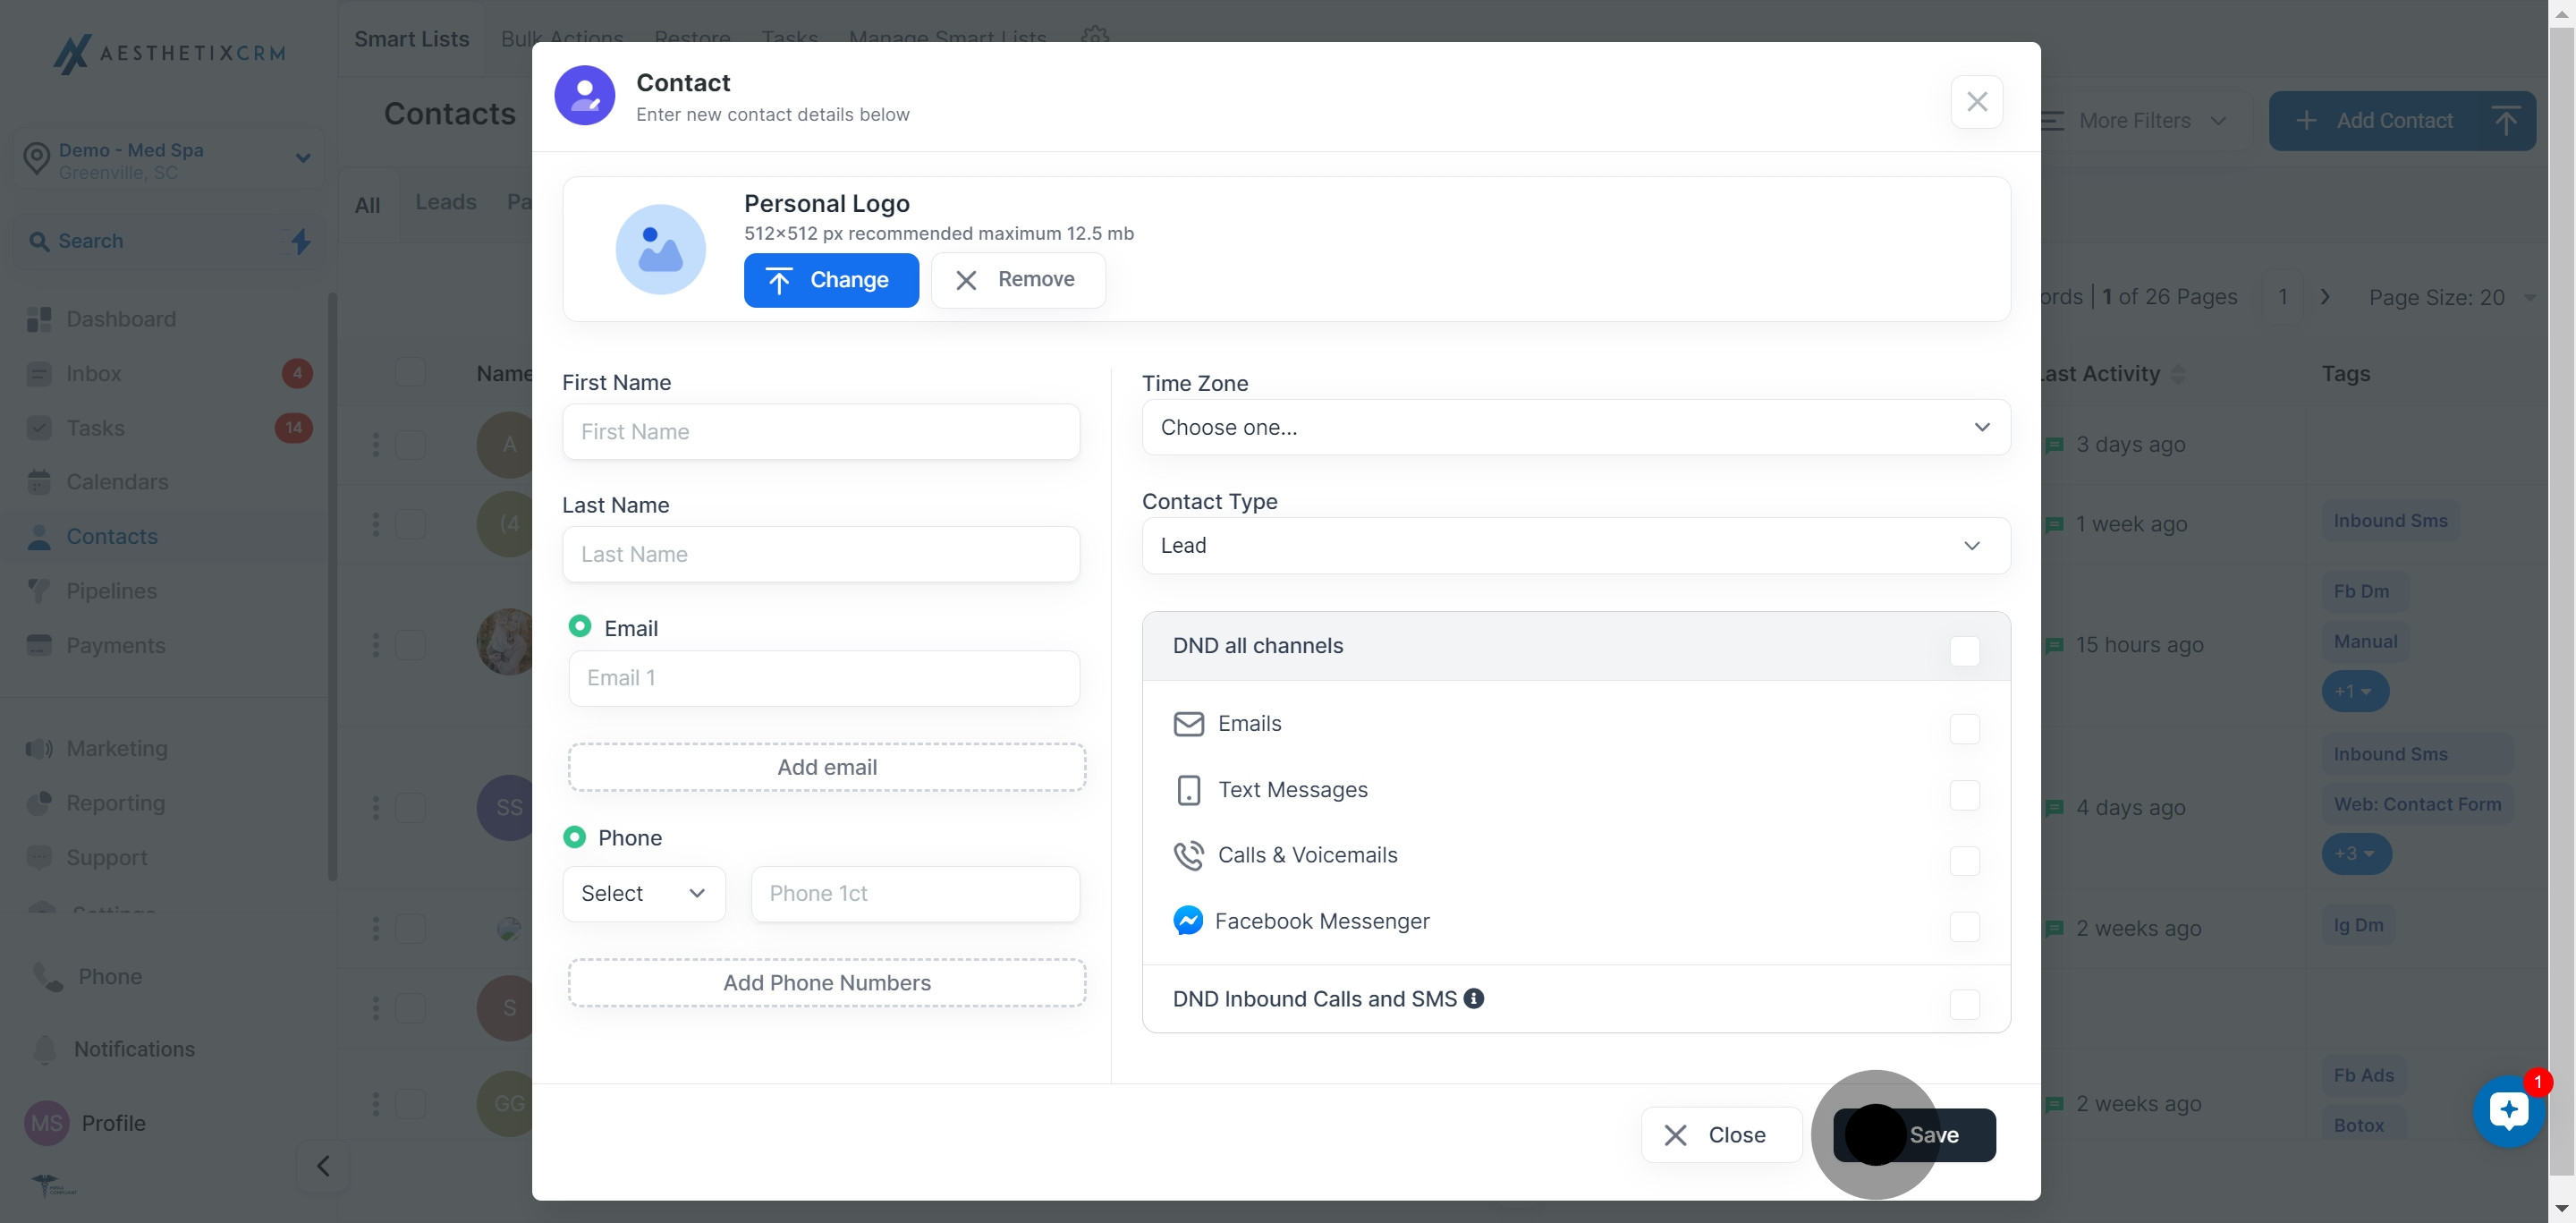The image size is (2576, 1223).
Task: Check the Text Messages DND box
Action: [1964, 795]
